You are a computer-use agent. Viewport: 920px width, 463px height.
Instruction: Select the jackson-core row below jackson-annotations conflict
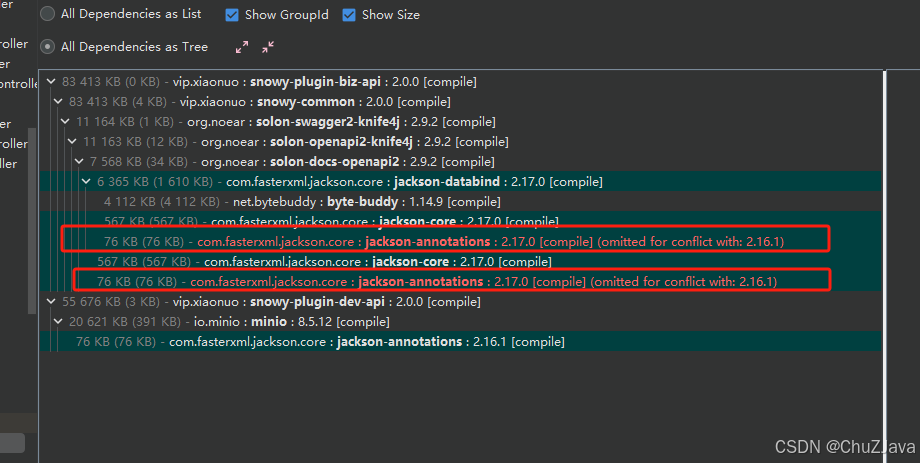click(461, 261)
